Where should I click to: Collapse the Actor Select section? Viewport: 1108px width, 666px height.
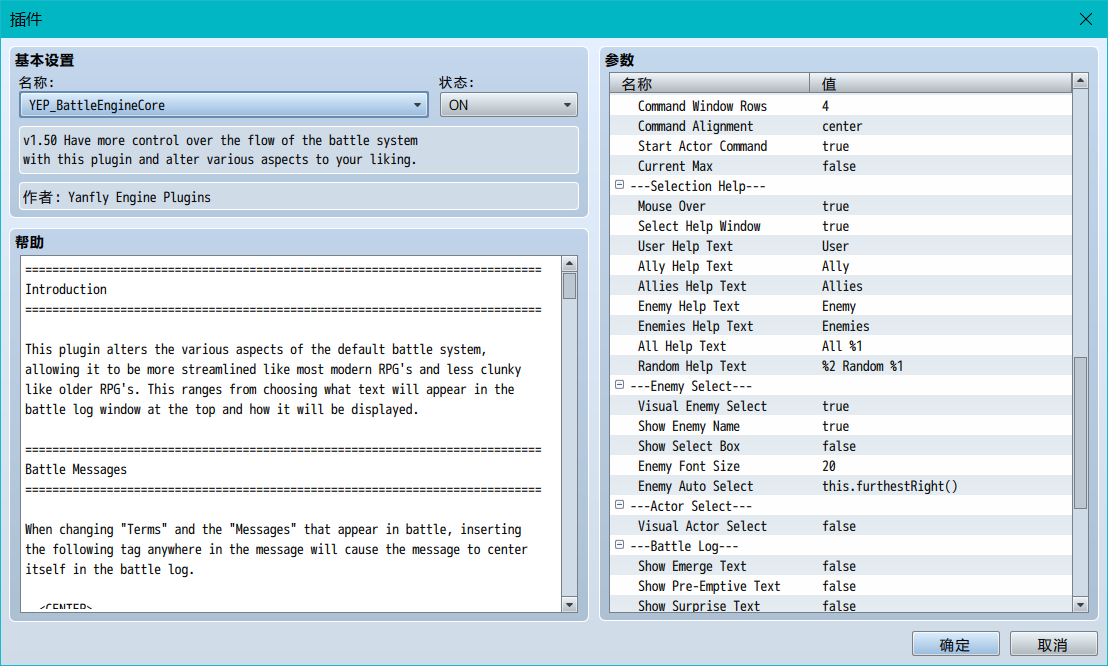(620, 506)
